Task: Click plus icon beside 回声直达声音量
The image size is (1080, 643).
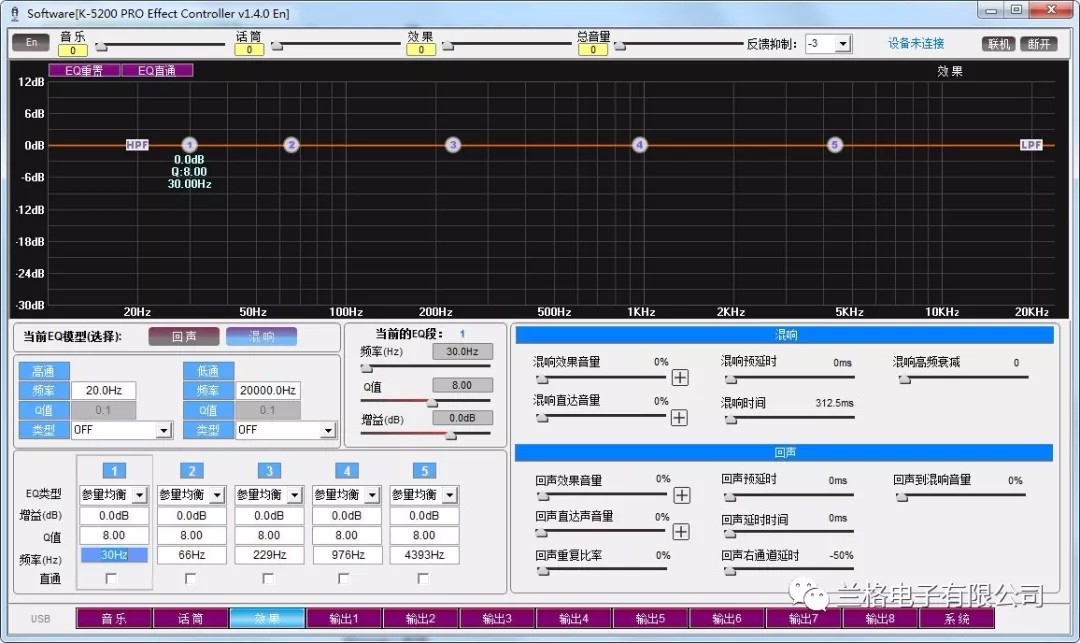Action: click(x=681, y=532)
